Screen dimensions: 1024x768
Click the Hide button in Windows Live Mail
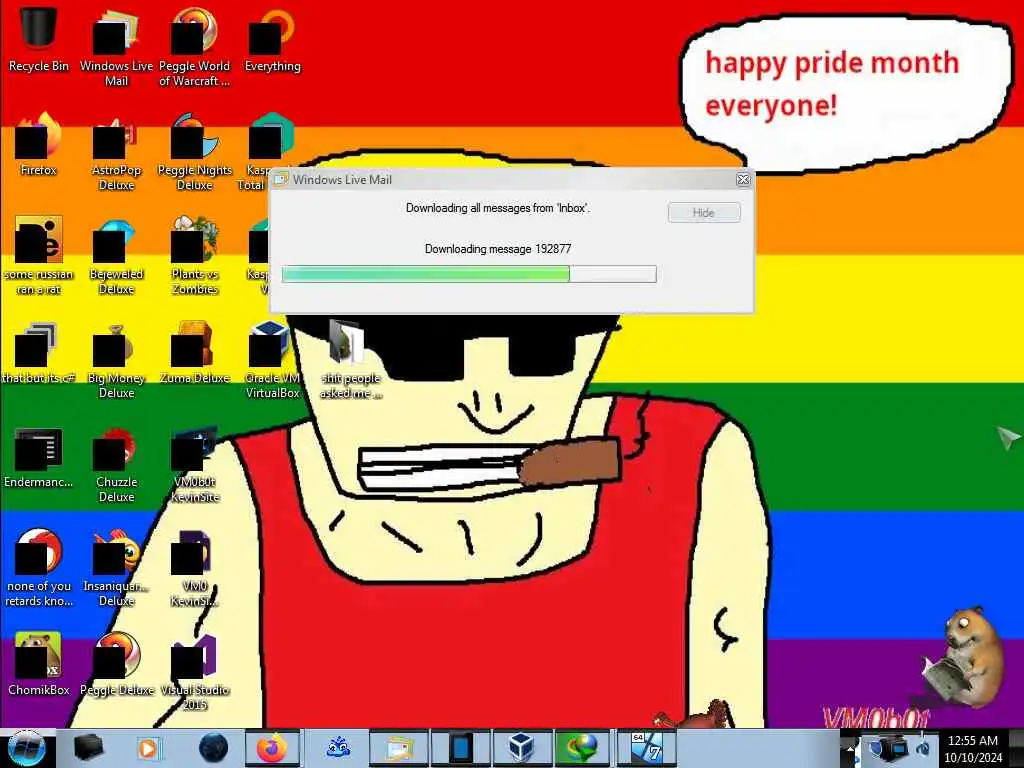point(704,212)
